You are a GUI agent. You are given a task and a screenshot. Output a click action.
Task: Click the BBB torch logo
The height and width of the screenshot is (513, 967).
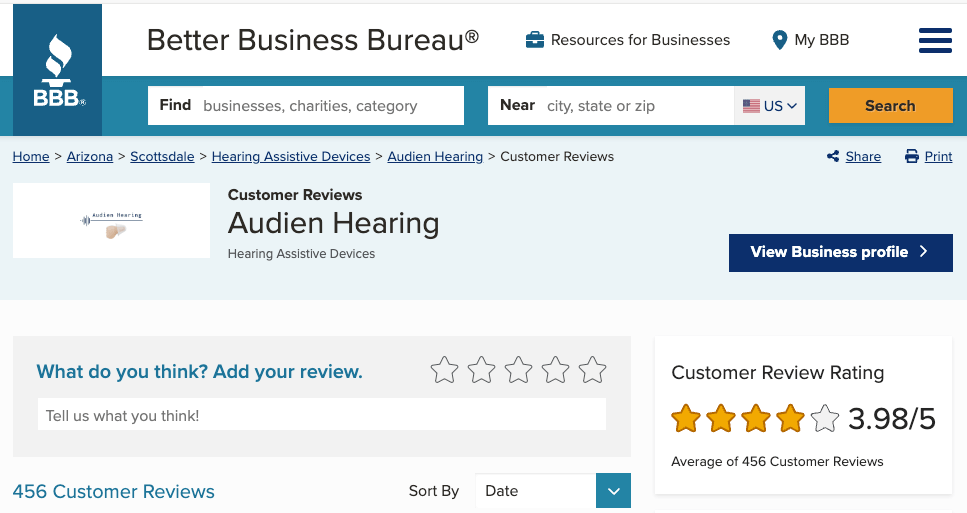pos(57,70)
